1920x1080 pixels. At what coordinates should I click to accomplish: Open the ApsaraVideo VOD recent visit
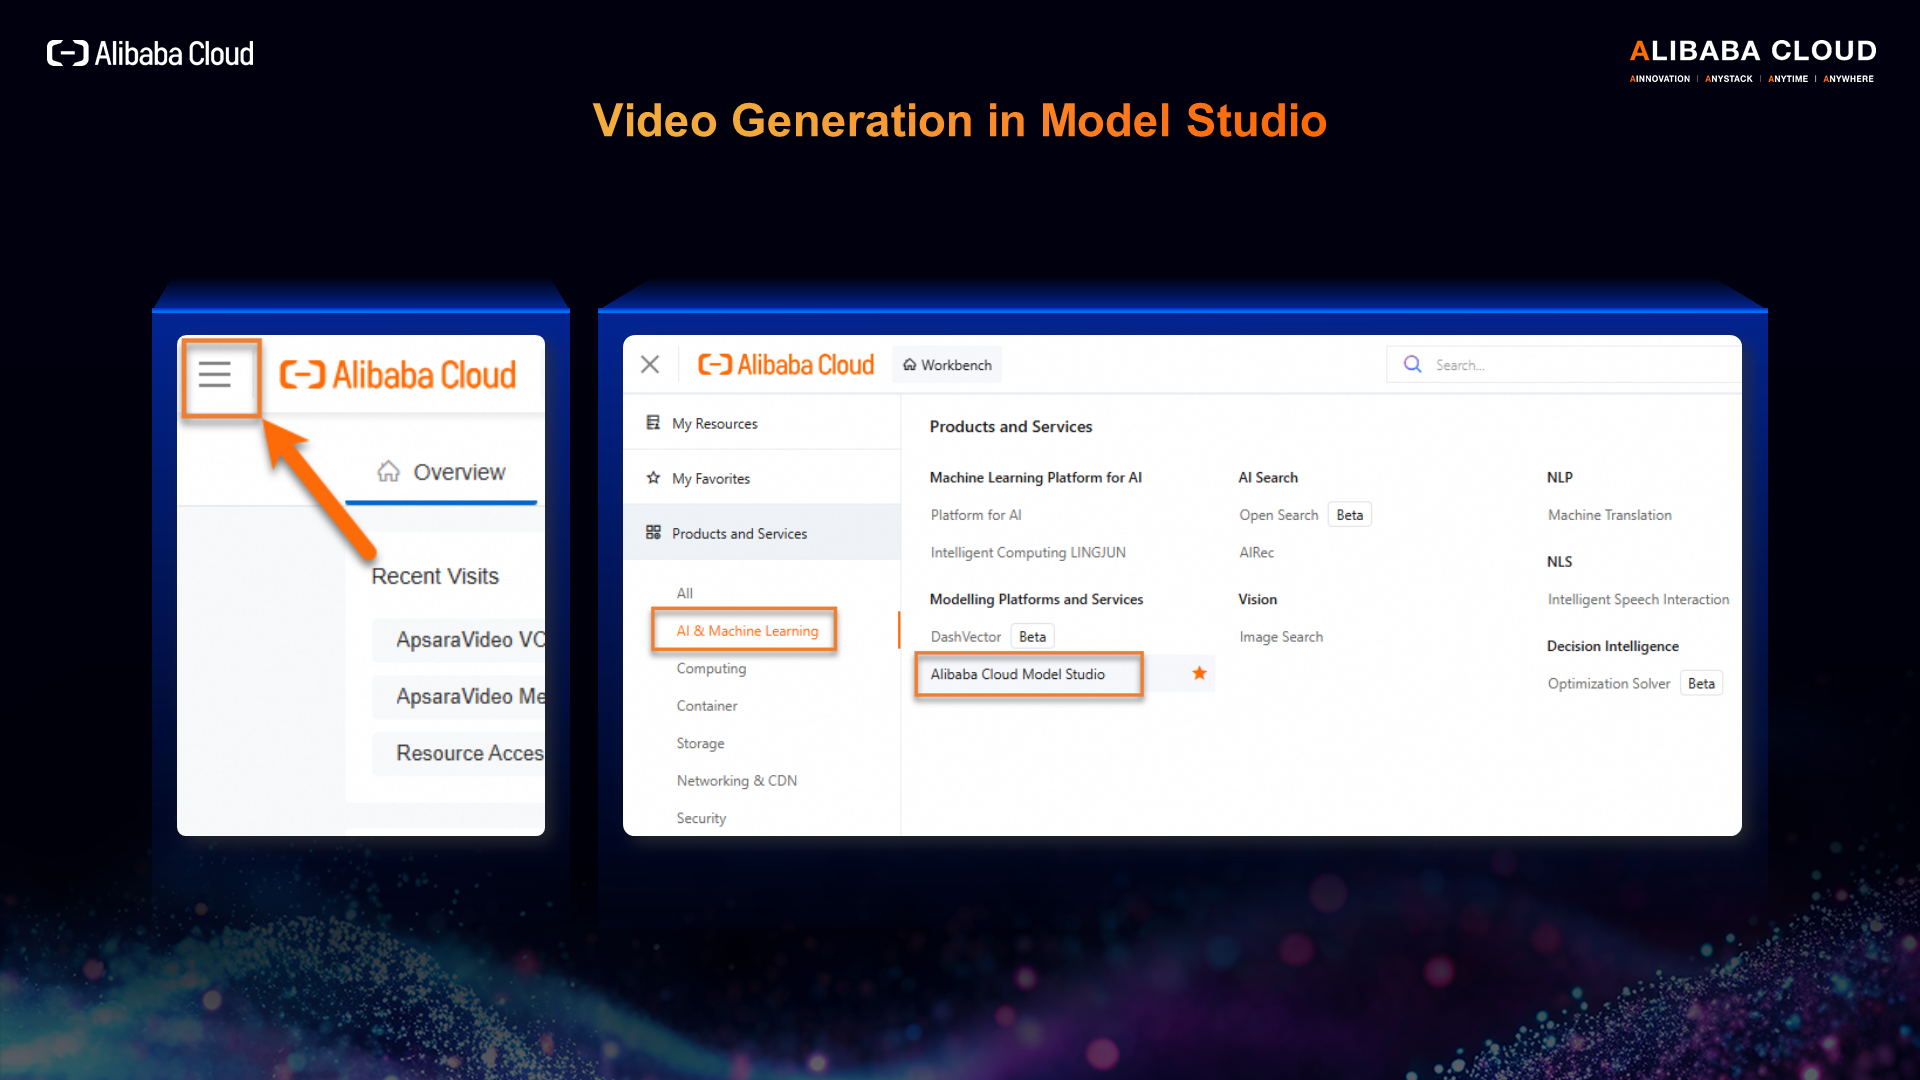(459, 640)
